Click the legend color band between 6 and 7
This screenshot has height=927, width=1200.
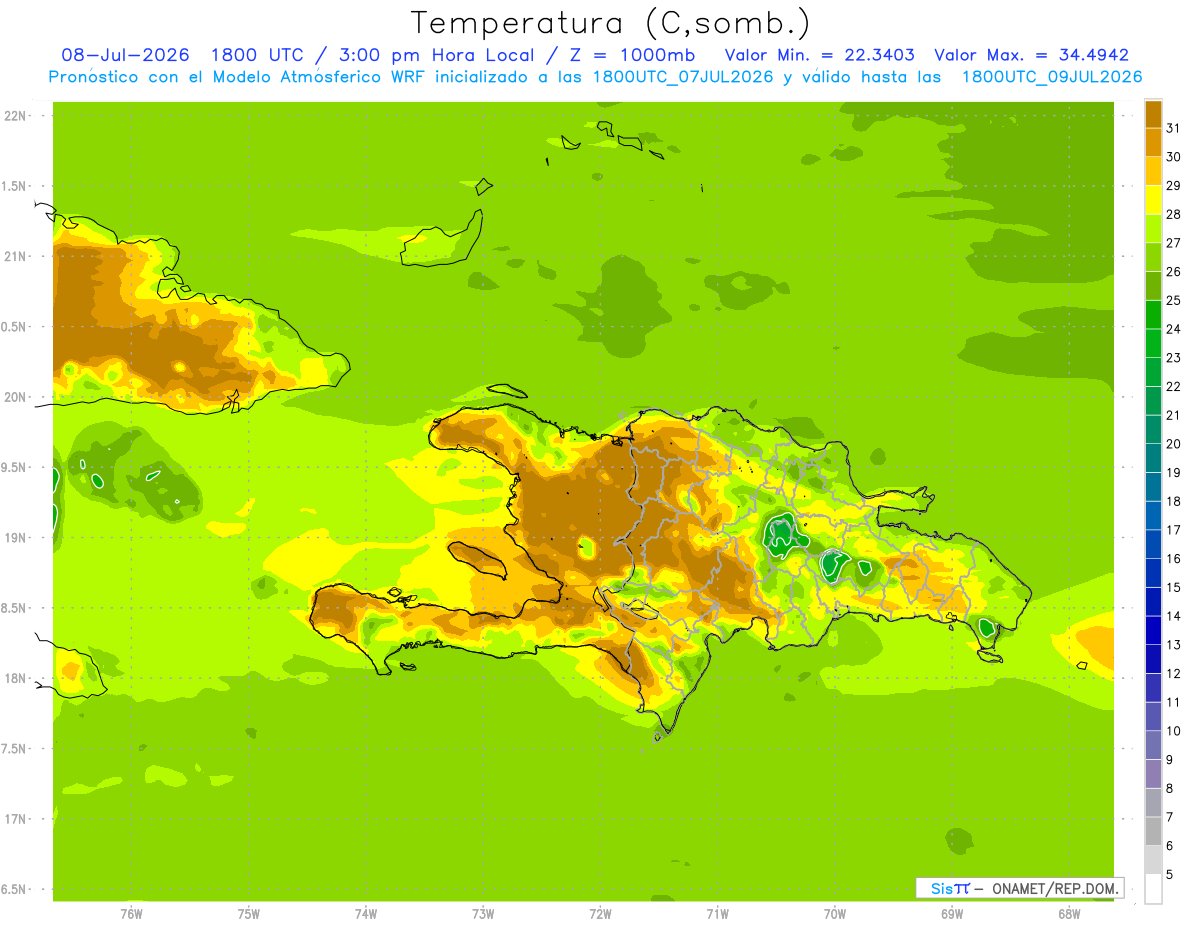click(x=1153, y=832)
